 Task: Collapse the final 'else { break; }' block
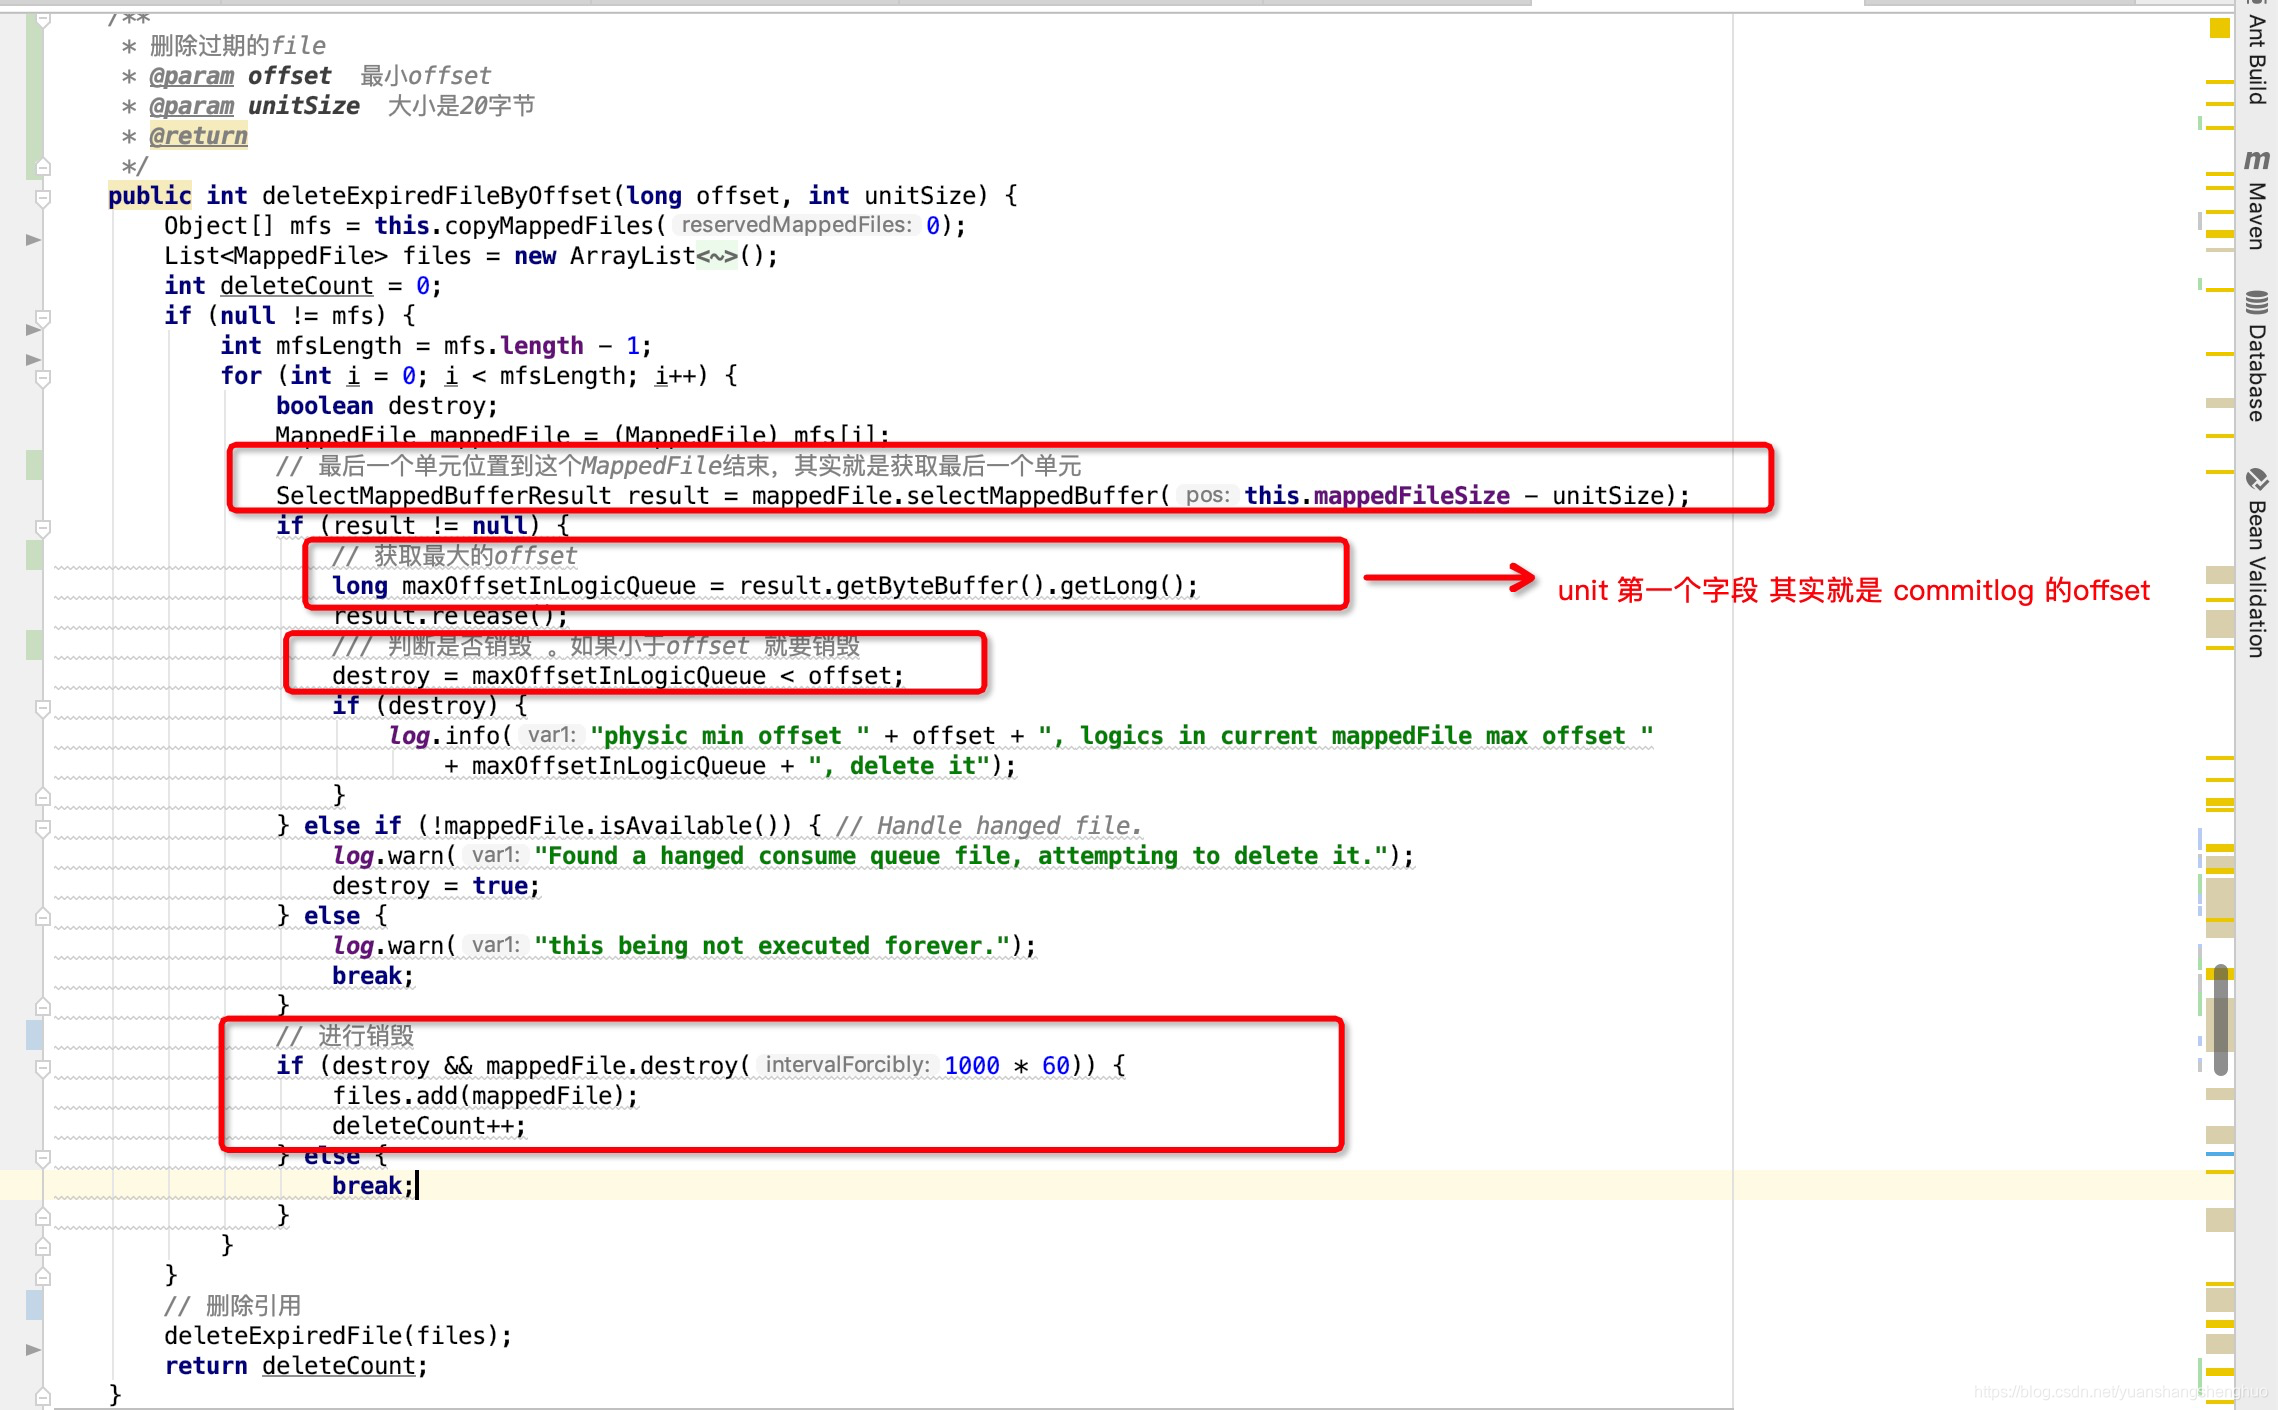pos(43,1157)
